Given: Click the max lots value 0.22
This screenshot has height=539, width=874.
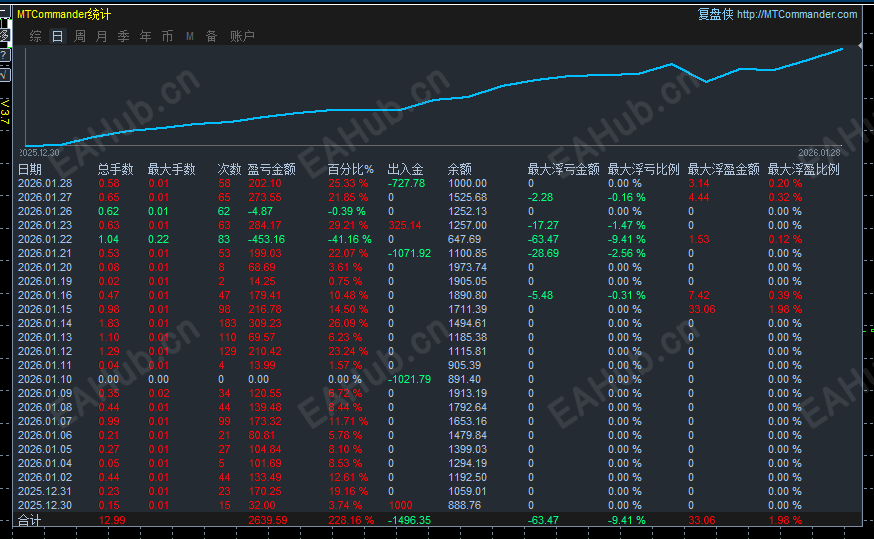Looking at the screenshot, I should [x=159, y=239].
